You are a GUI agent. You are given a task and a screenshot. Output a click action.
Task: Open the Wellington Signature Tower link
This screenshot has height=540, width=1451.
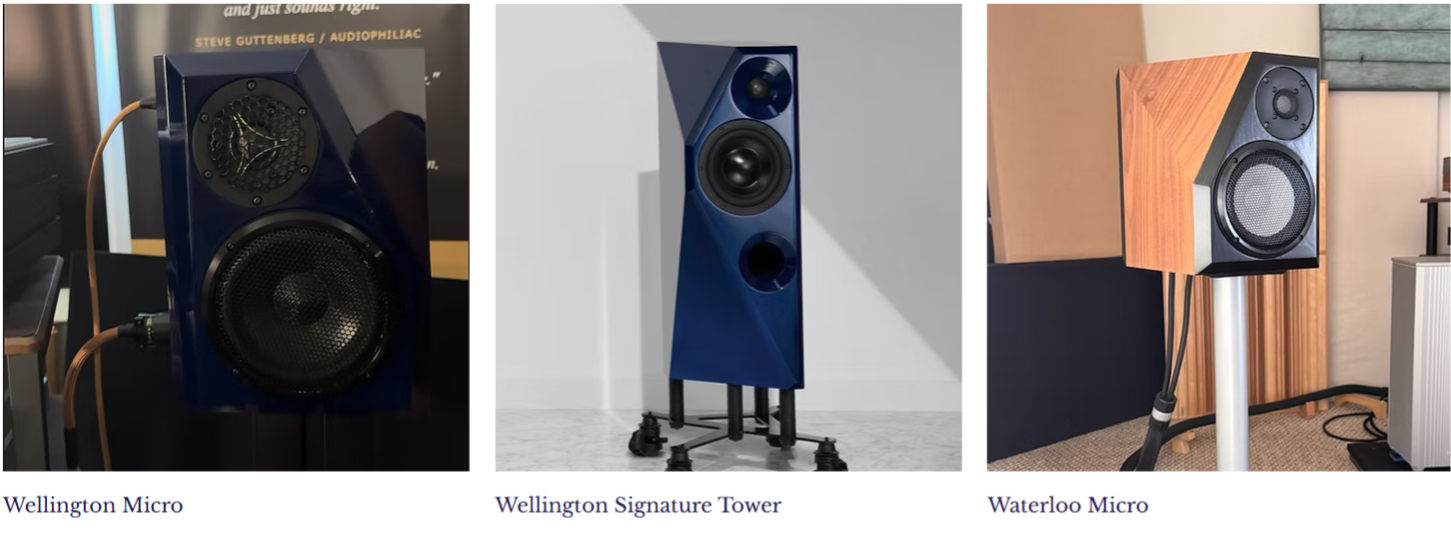(638, 505)
